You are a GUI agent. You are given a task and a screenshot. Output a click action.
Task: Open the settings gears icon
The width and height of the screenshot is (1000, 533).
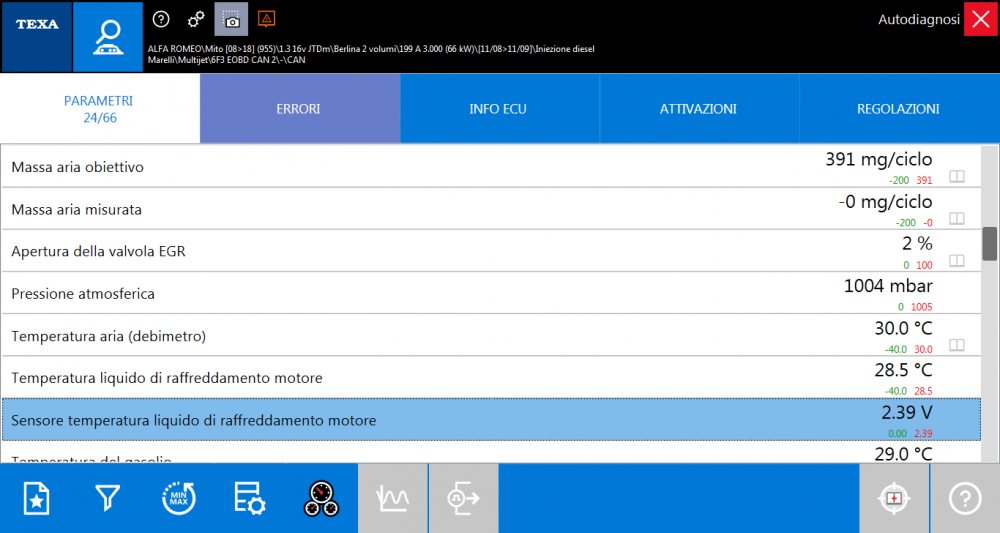(x=196, y=19)
